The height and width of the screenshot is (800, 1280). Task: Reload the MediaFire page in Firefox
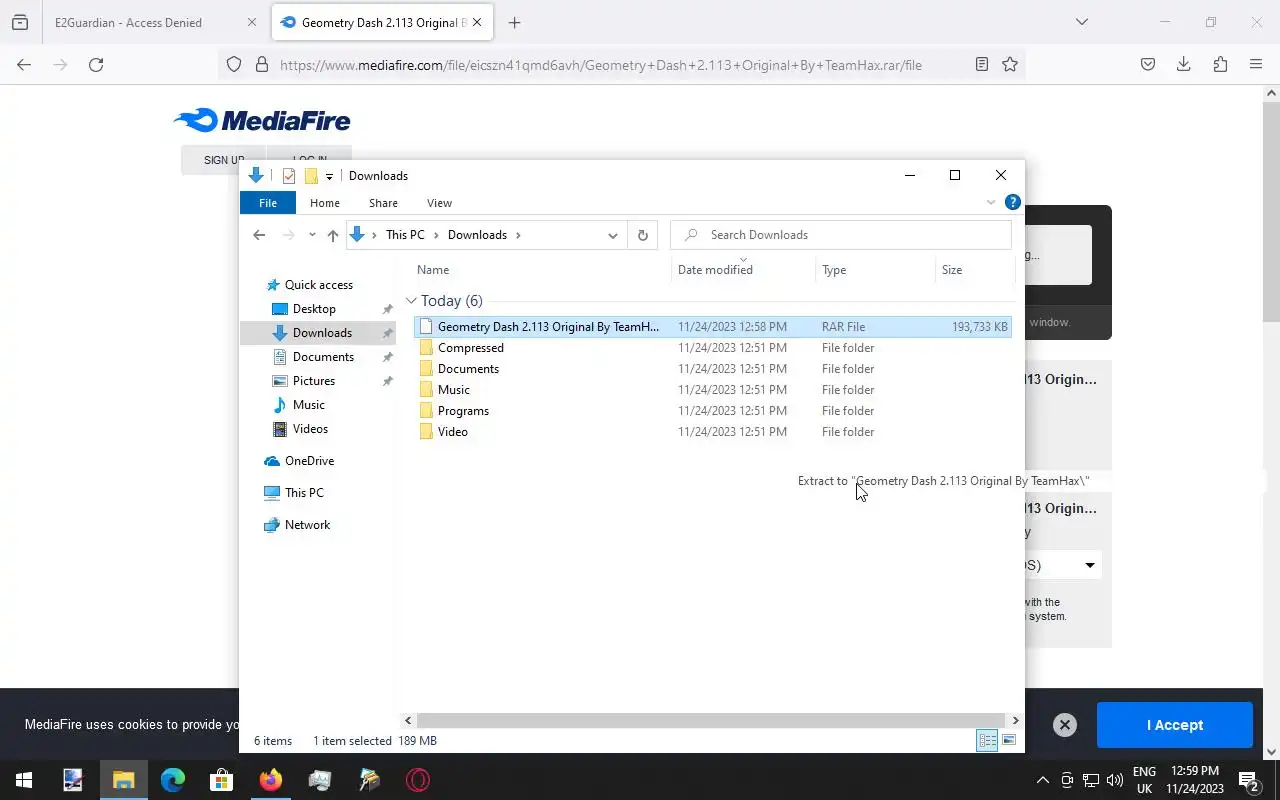[96, 65]
